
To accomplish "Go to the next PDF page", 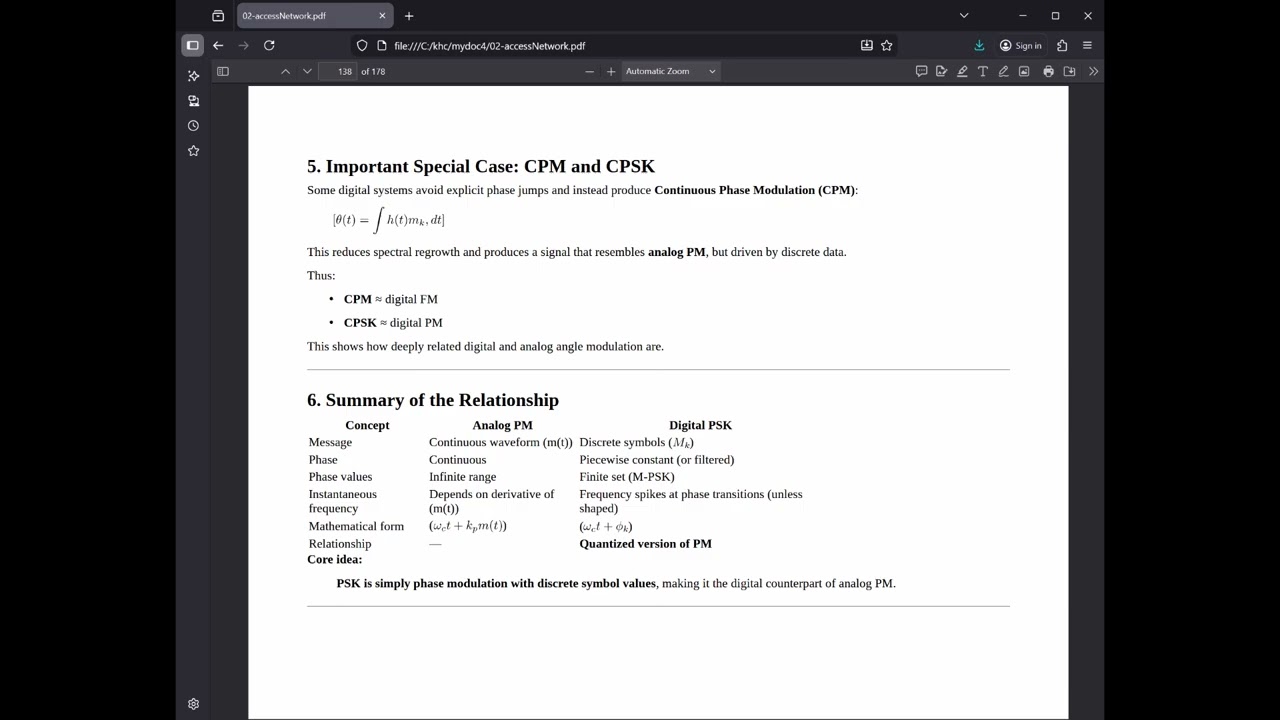I will pos(307,71).
